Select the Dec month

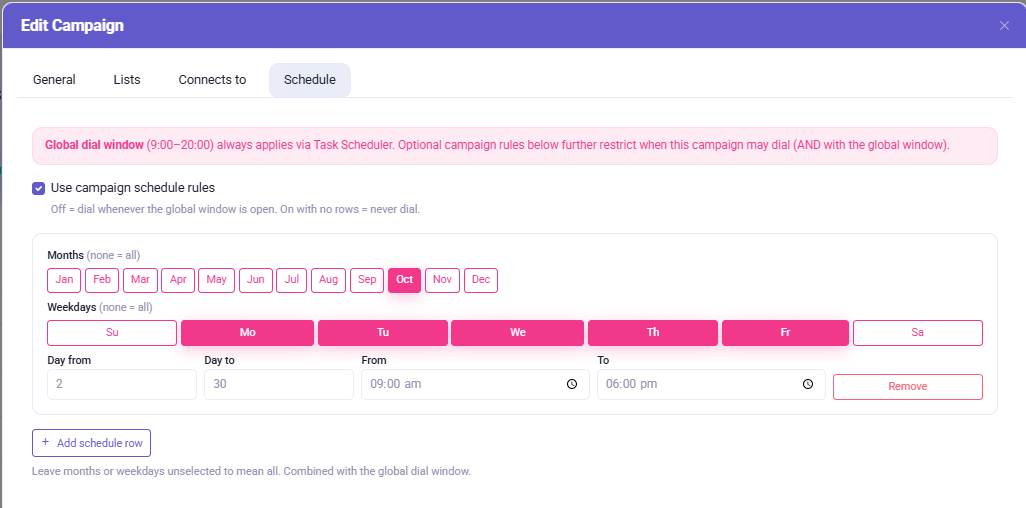click(481, 280)
